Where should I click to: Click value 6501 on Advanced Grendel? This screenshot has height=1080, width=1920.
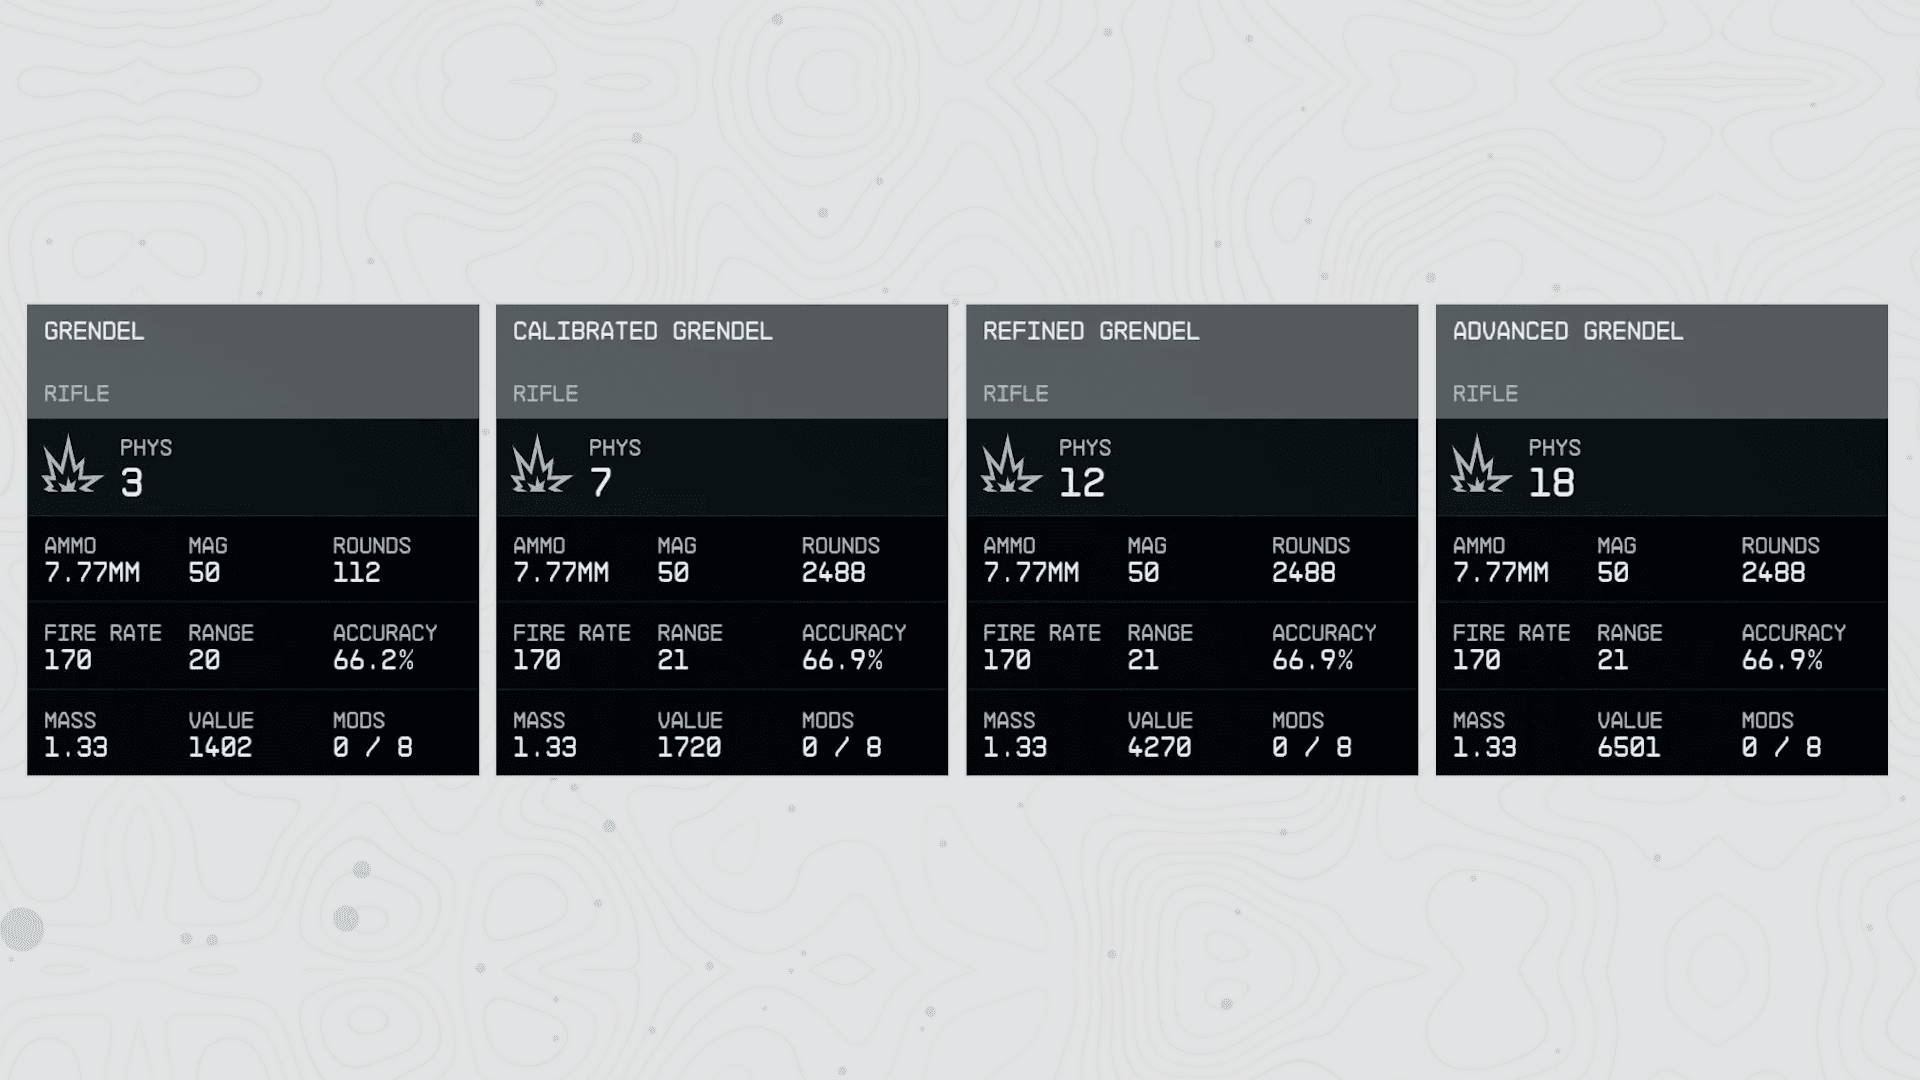(x=1629, y=747)
